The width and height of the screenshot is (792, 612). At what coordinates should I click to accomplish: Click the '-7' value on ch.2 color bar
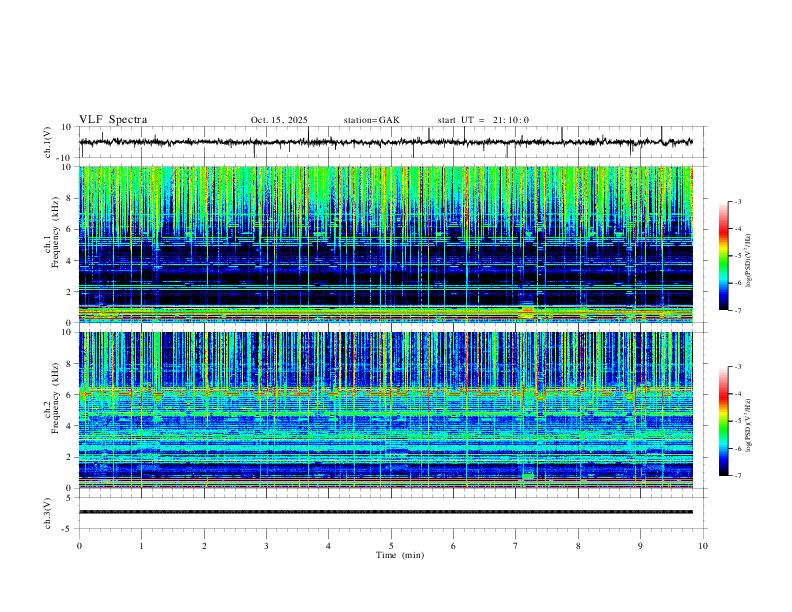point(737,476)
